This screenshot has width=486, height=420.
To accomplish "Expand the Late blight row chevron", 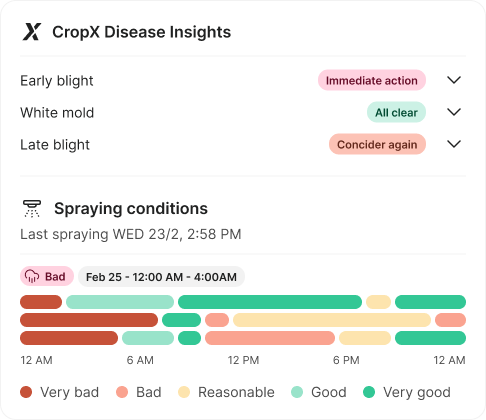I will (454, 144).
